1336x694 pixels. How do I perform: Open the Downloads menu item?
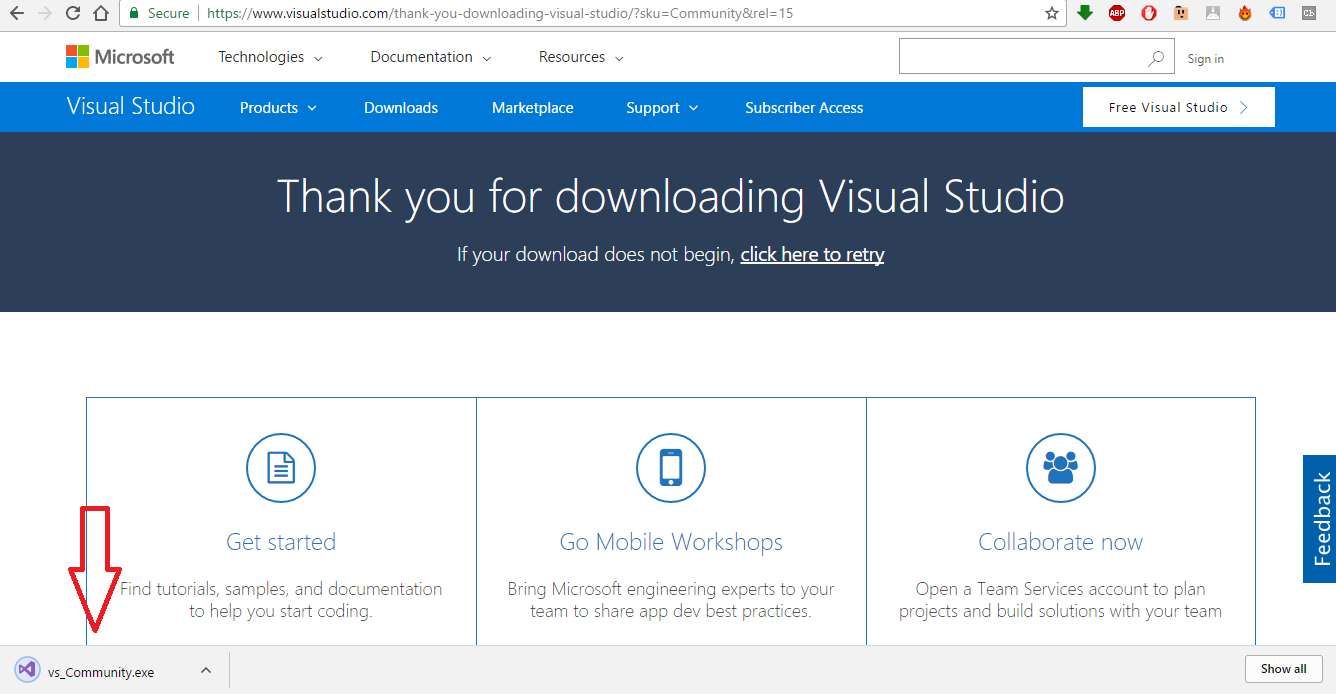(401, 108)
